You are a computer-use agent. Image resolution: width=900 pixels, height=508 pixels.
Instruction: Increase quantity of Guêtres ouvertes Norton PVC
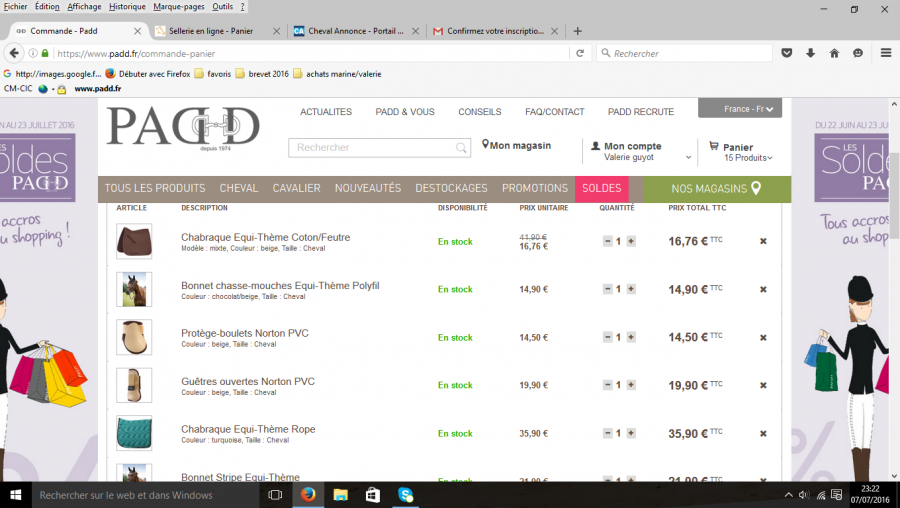(x=631, y=385)
